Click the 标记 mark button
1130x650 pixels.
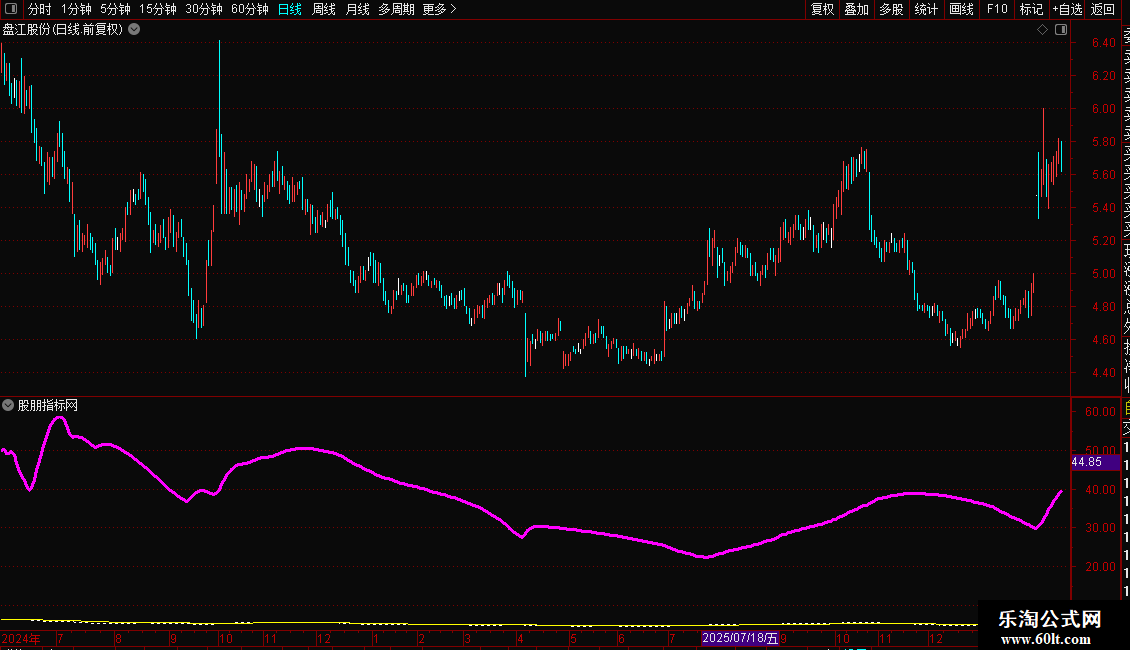coord(1031,9)
